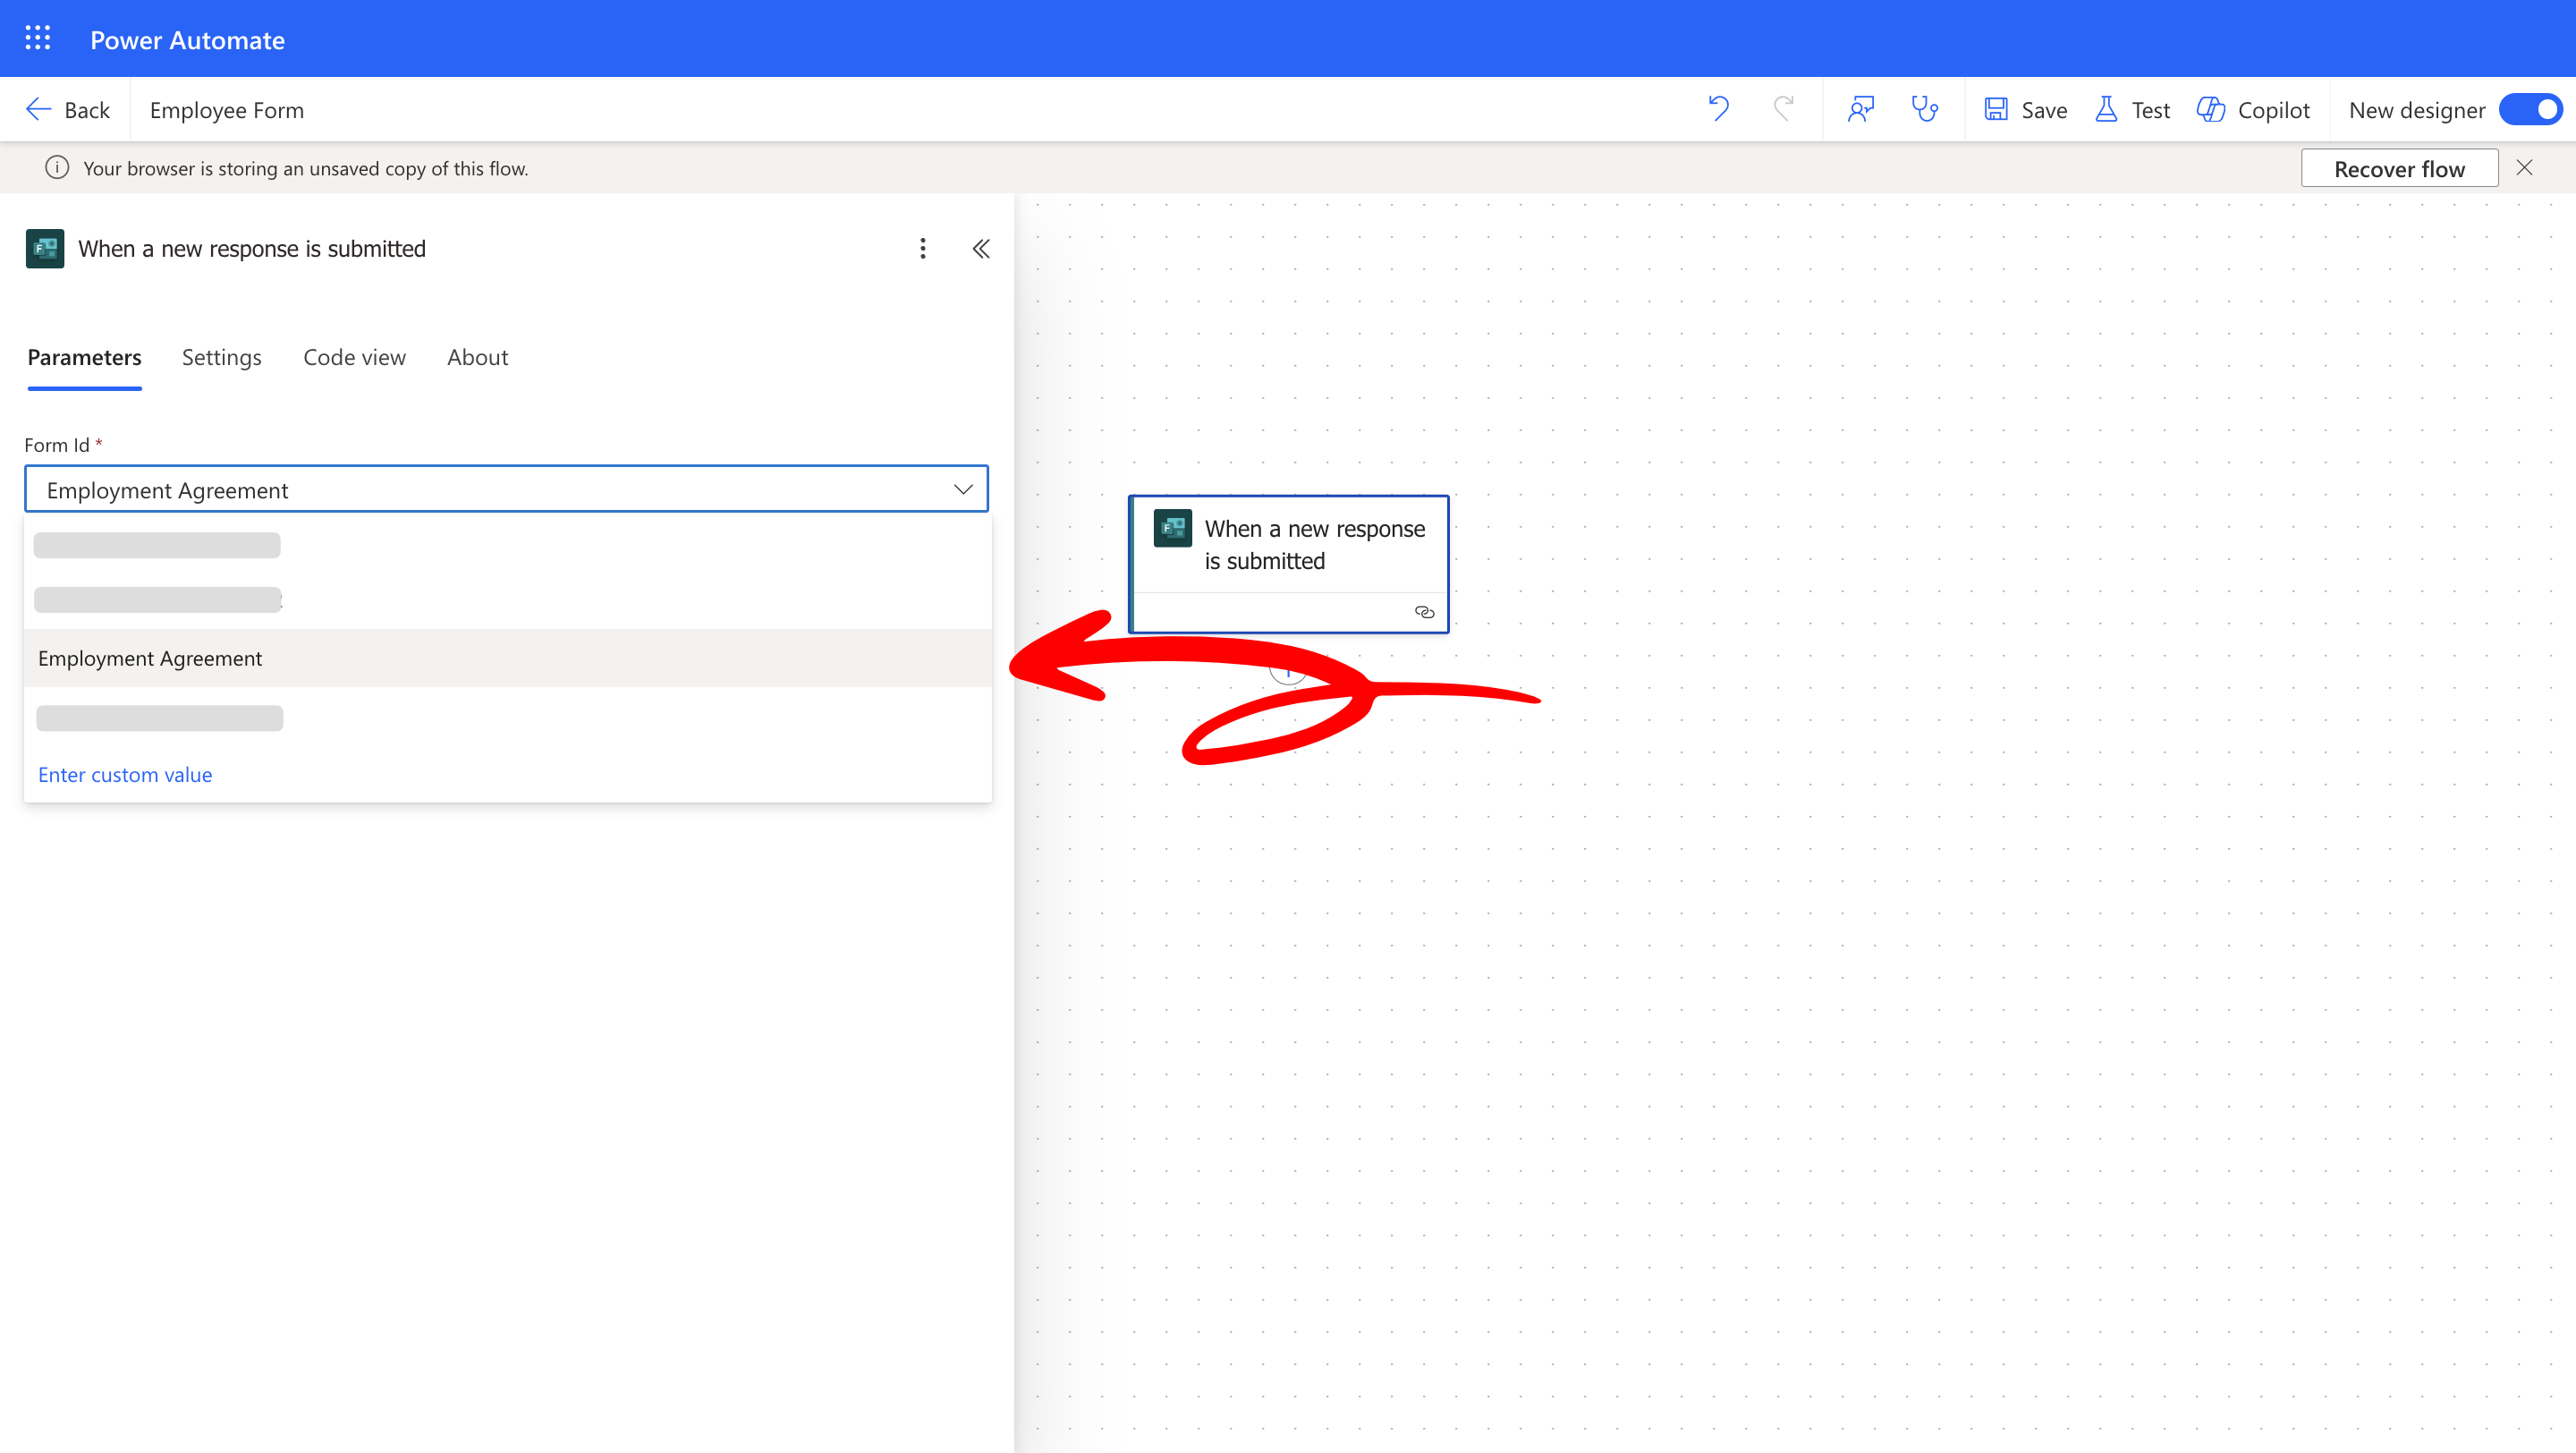Image resolution: width=2576 pixels, height=1453 pixels.
Task: Select Employment Agreement from dropdown list
Action: (x=150, y=658)
